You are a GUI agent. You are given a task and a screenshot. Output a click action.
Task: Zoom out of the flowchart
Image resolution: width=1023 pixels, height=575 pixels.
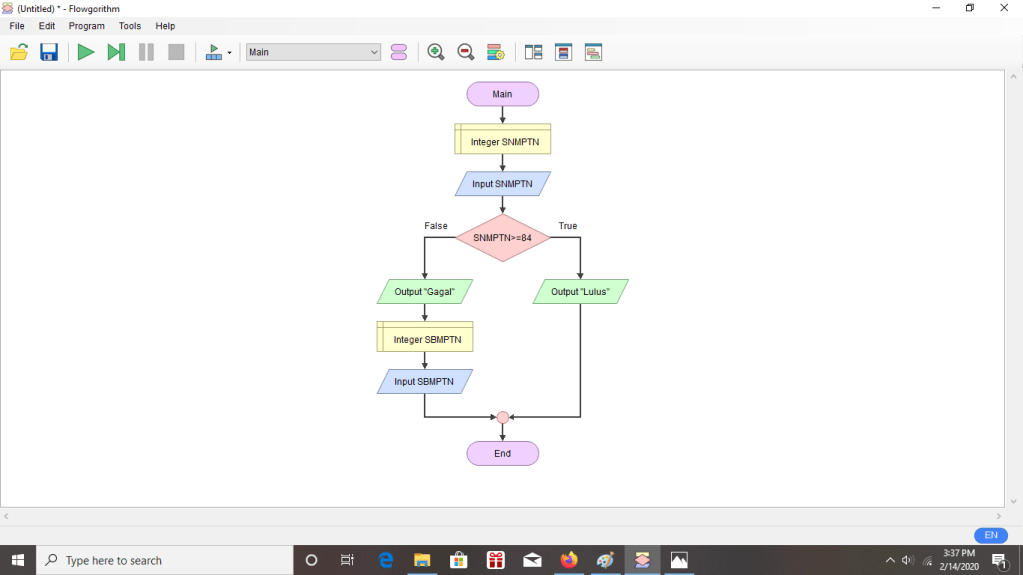(x=466, y=52)
